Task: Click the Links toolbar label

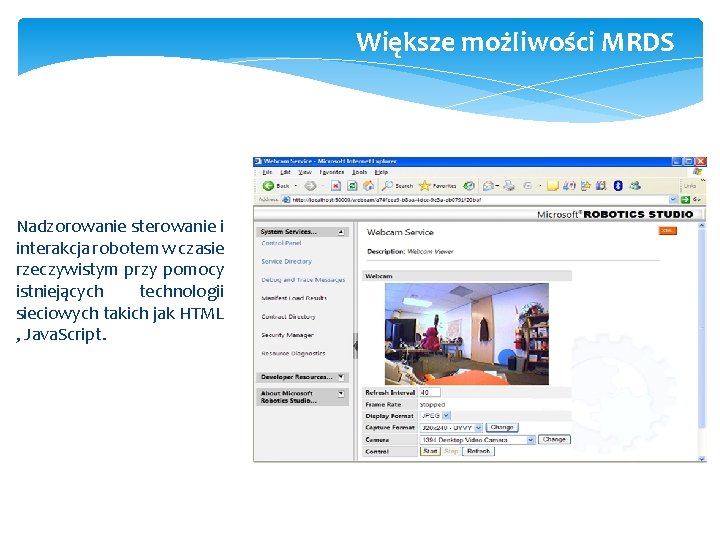Action: 690,186
